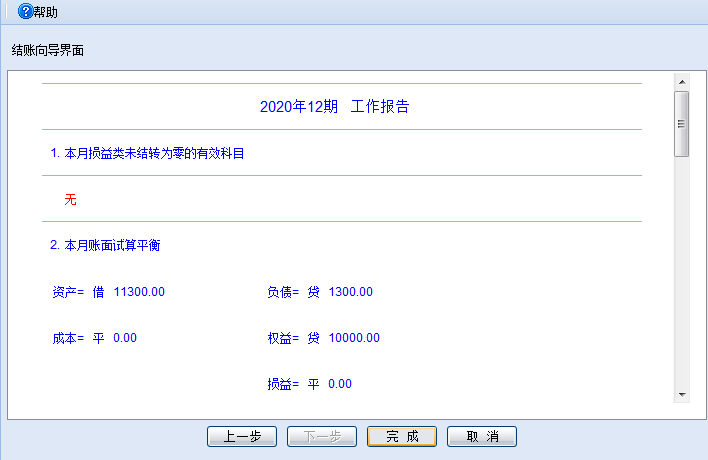Screen dimensions: 708x460
Task: Click the 成本 value 0.00
Action: (125, 338)
